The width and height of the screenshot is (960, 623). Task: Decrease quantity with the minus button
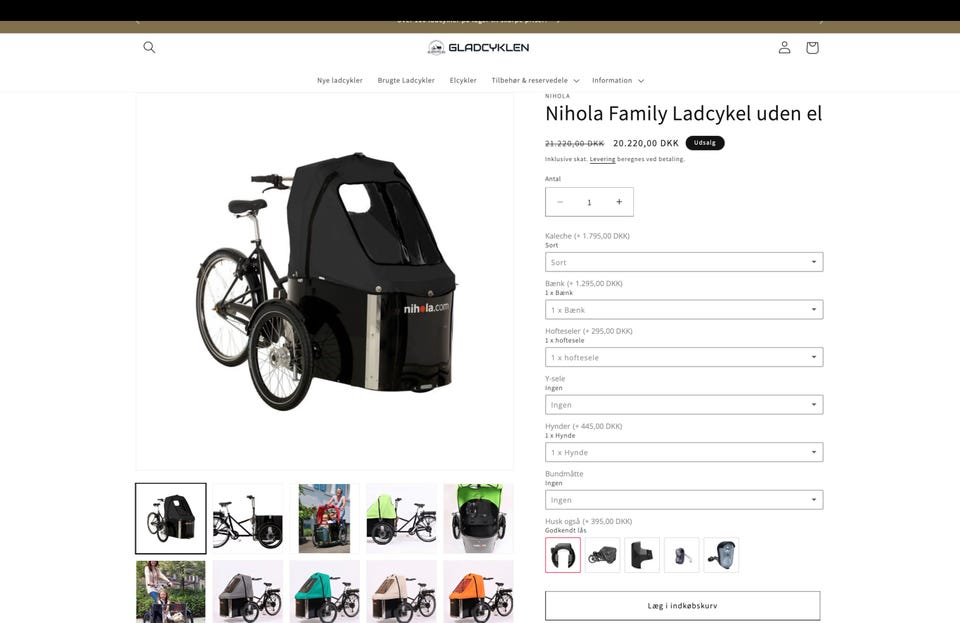(x=560, y=202)
